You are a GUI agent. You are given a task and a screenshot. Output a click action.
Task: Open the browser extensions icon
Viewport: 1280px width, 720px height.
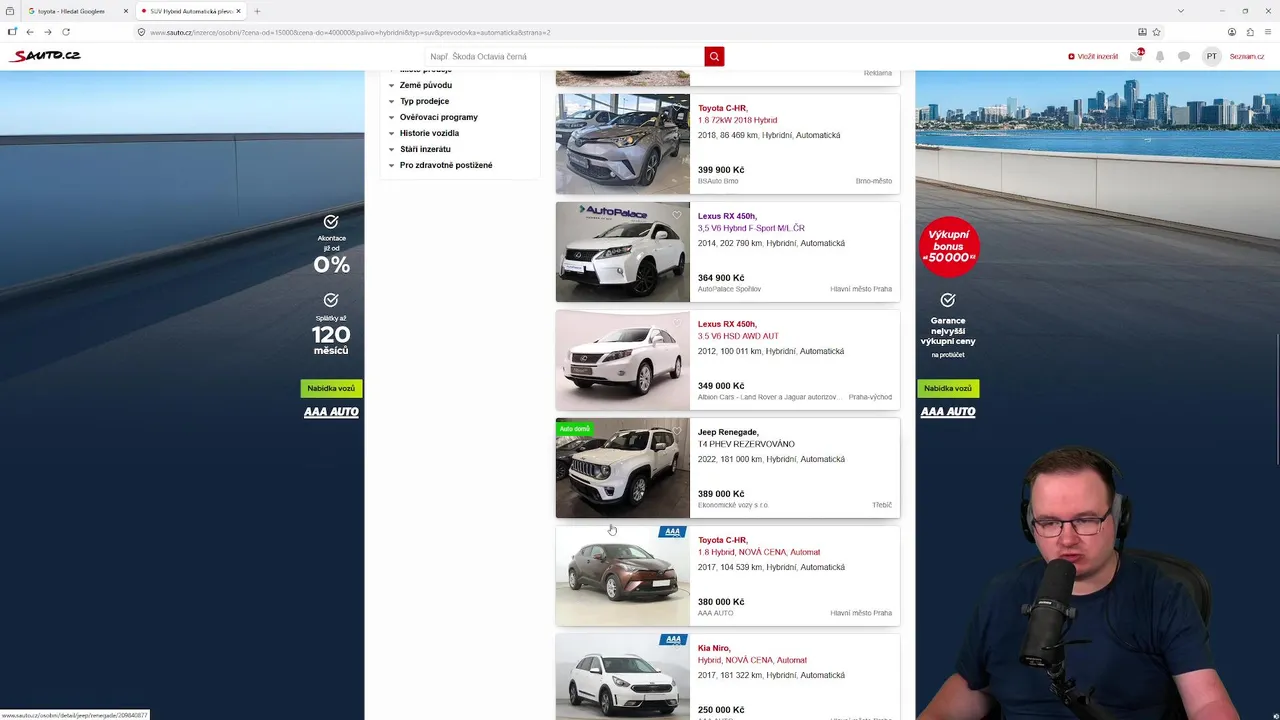point(1250,32)
